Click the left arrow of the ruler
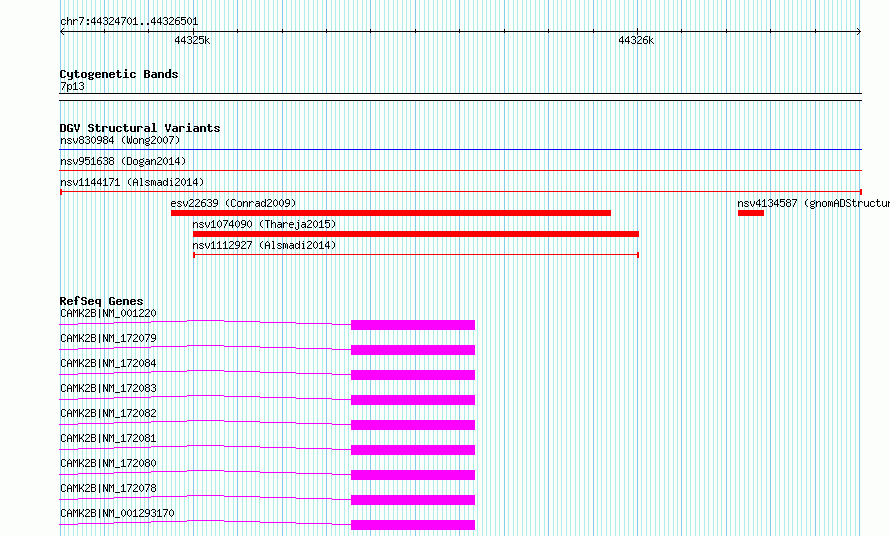Image resolution: width=890 pixels, height=536 pixels. (62, 32)
